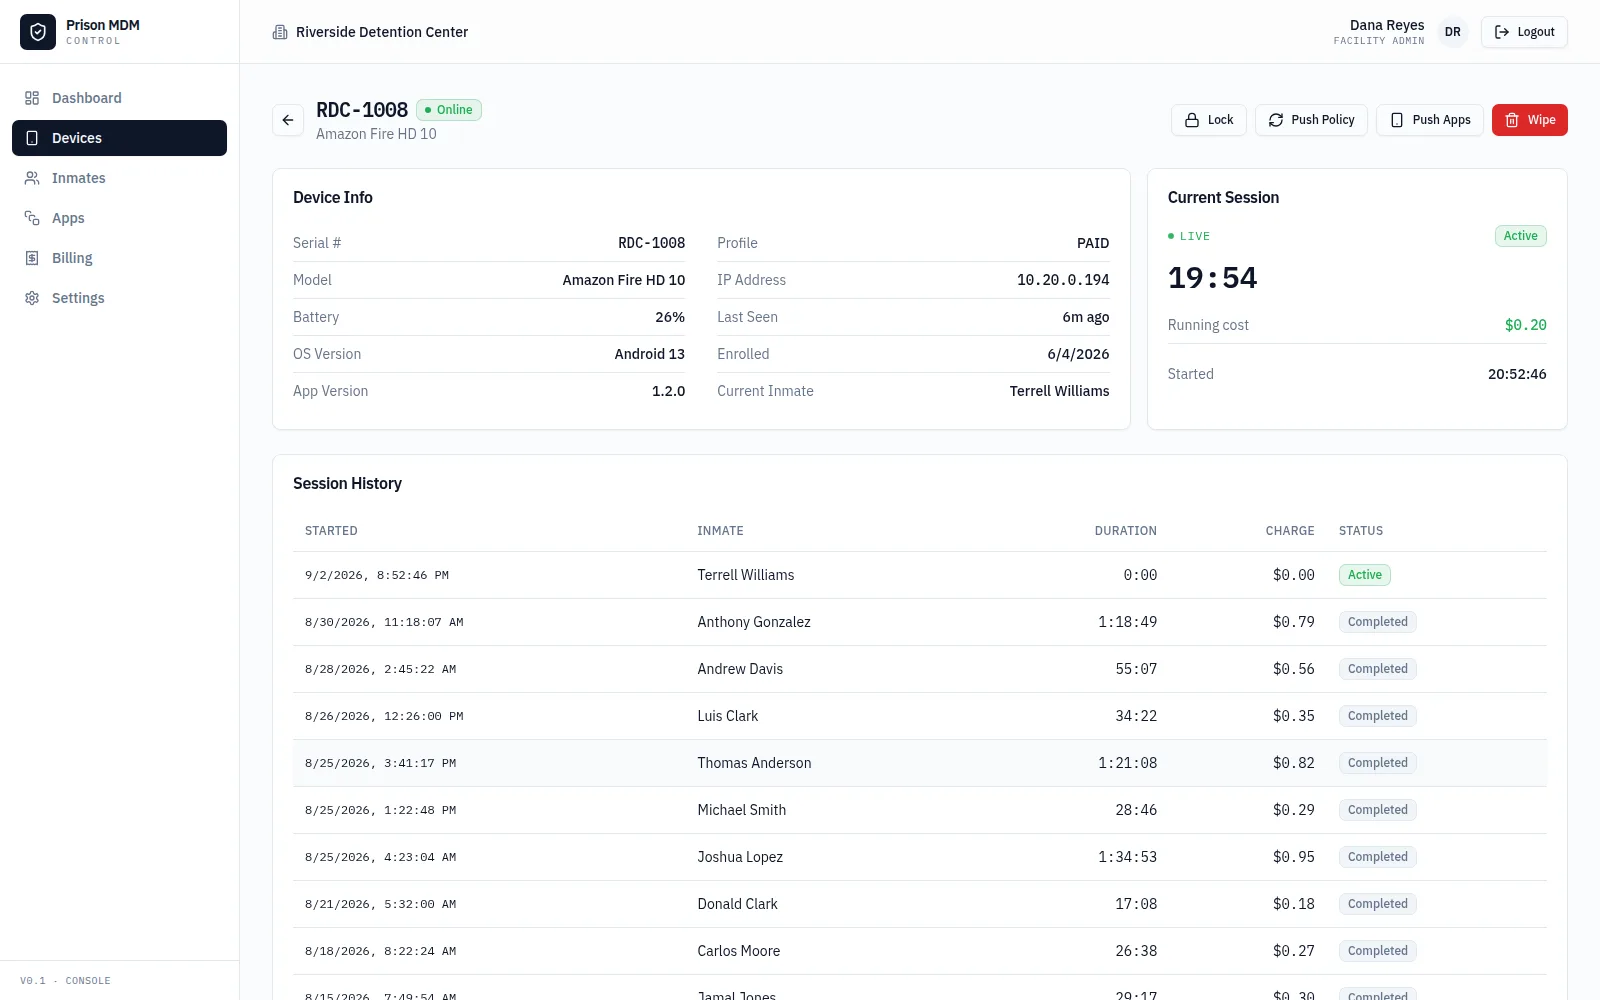
Task: Click the Prison MDM shield logo
Action: (38, 32)
